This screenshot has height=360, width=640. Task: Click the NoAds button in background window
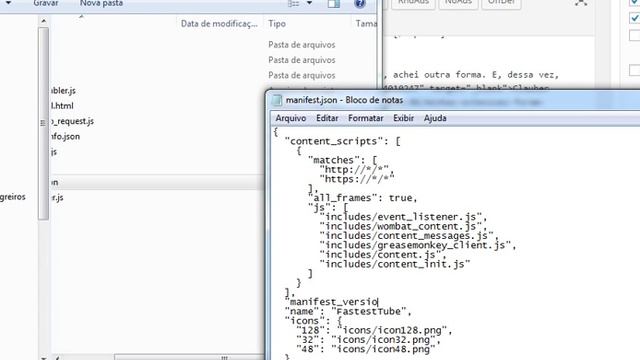458,3
